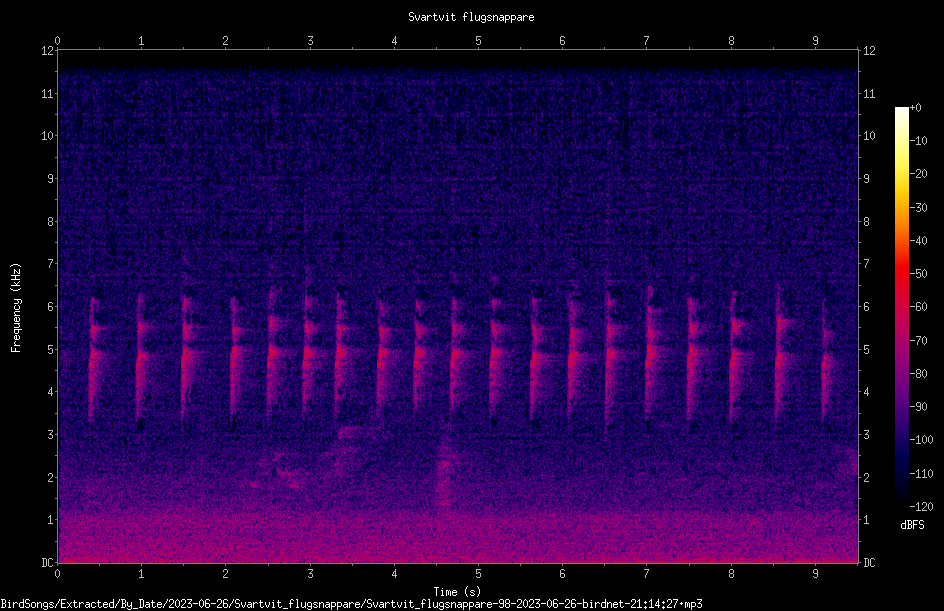The image size is (944, 611).
Task: Click the '11' tick on the left frequency axis
Action: tap(48, 93)
